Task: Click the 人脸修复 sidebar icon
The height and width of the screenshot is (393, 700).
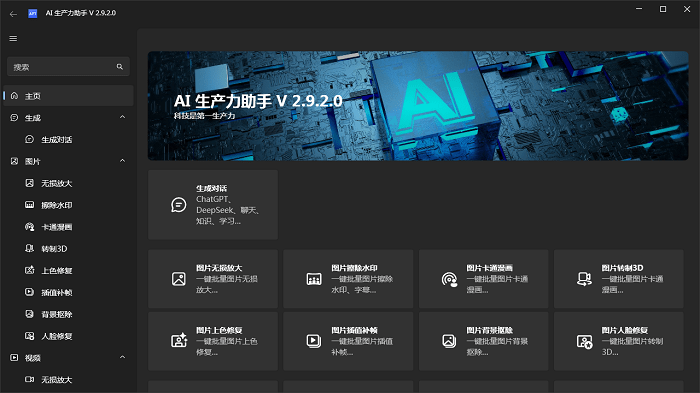Action: (x=29, y=336)
